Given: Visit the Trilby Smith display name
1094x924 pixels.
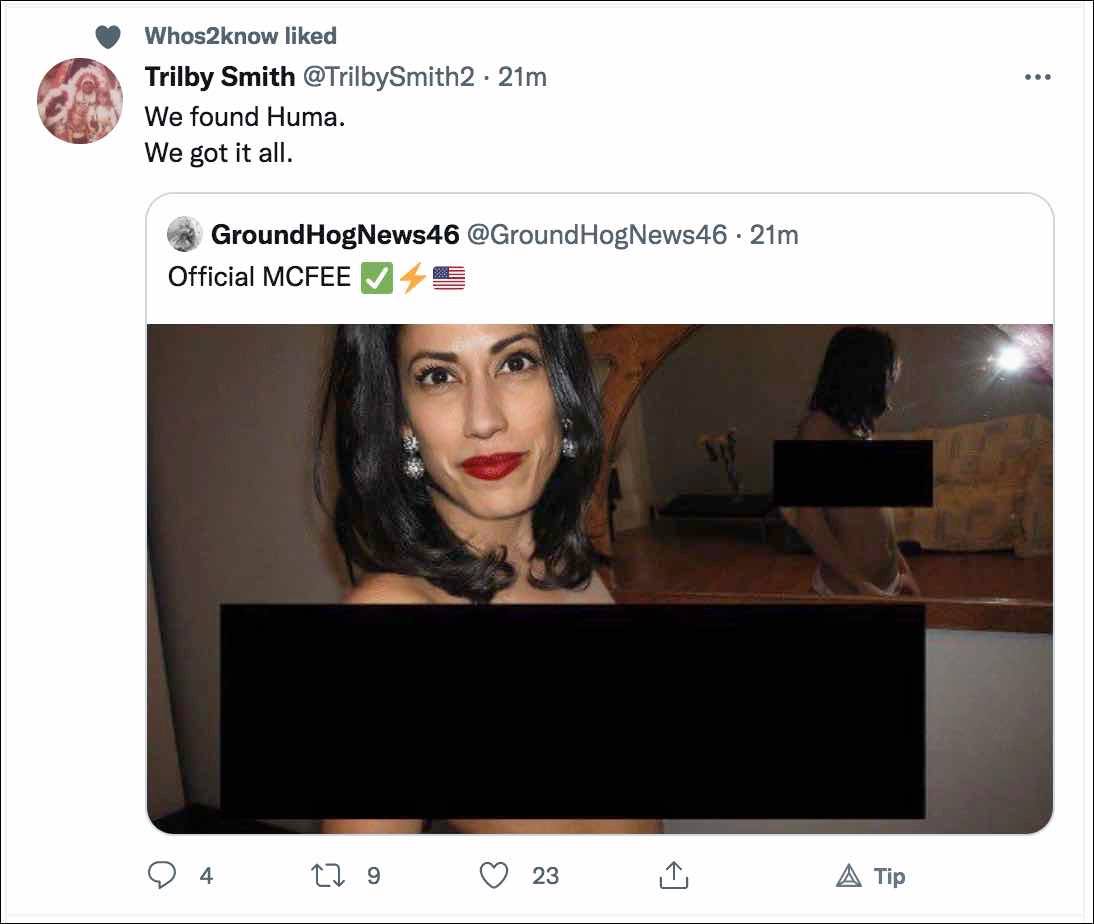Looking at the screenshot, I should pyautogui.click(x=220, y=77).
